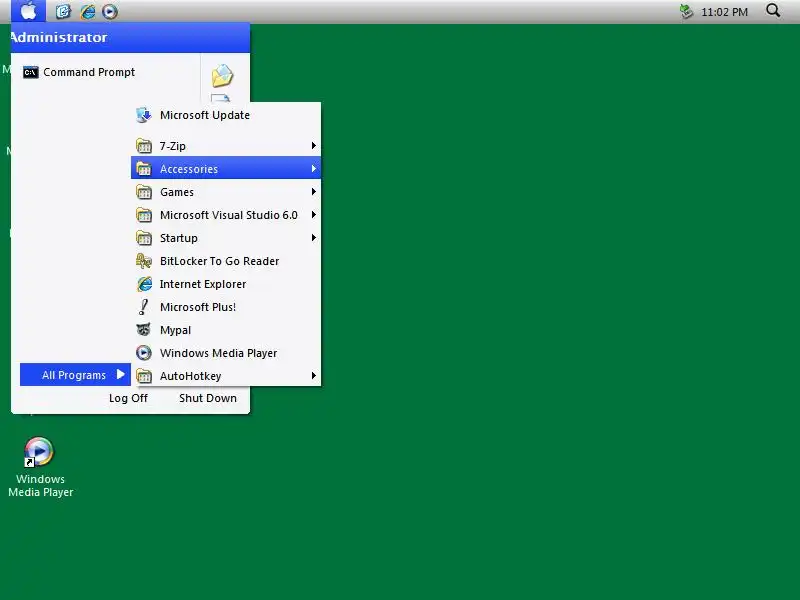Click the 7-Zip folder icon
This screenshot has height=600, width=800.
coord(144,146)
